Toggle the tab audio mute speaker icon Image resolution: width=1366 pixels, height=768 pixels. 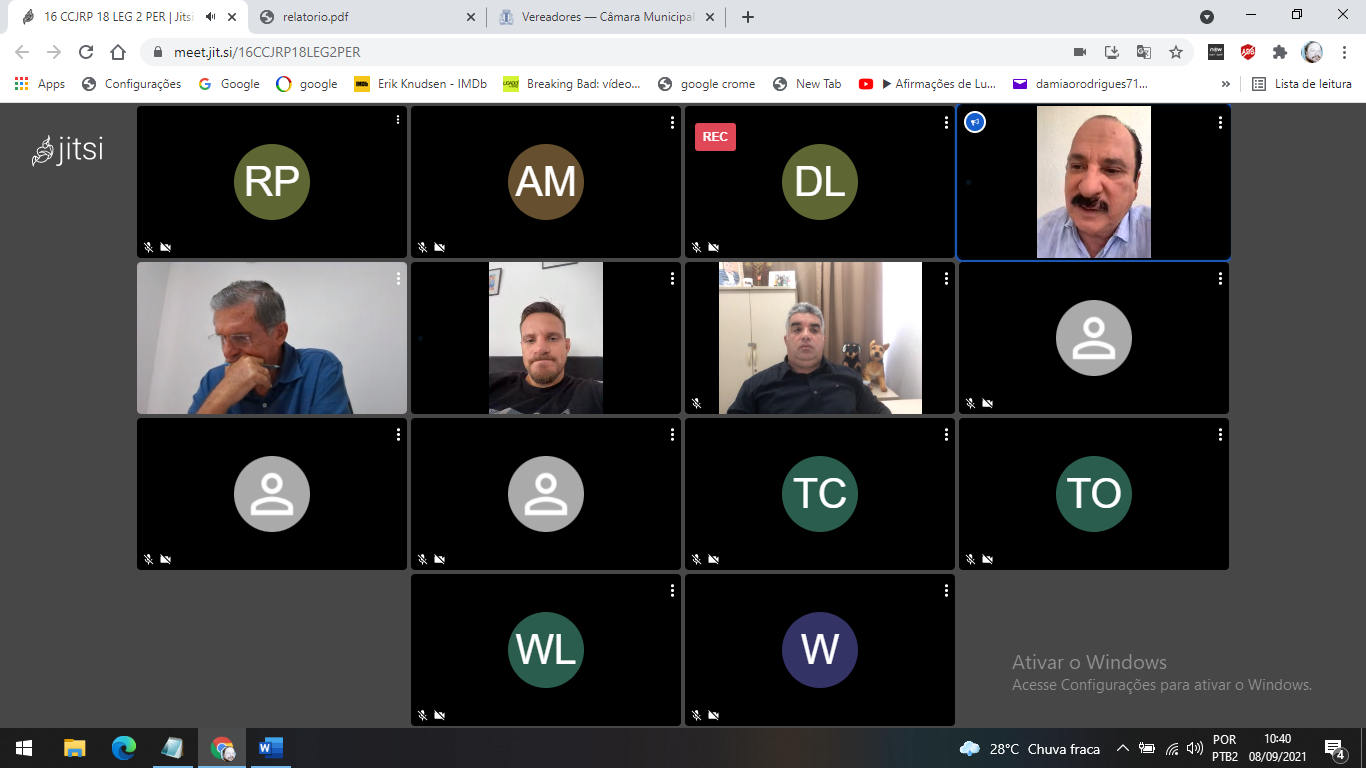211,17
